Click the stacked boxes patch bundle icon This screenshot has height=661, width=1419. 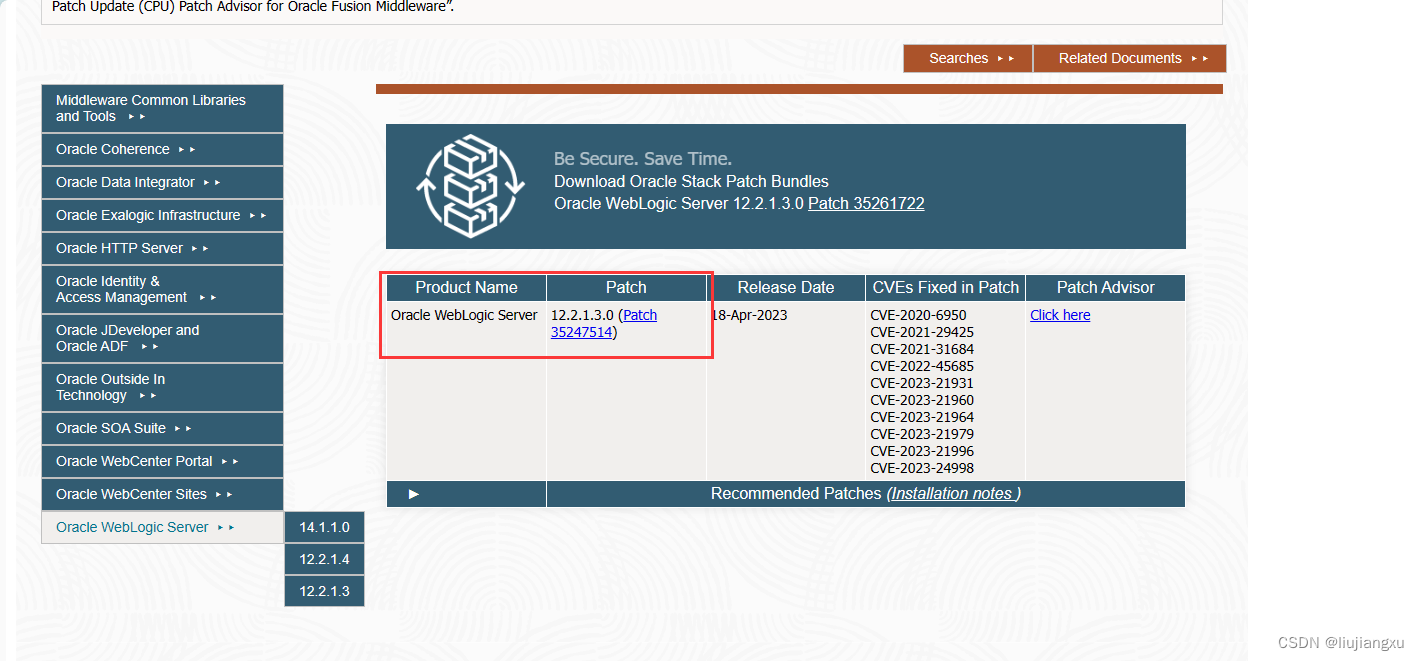[x=470, y=185]
